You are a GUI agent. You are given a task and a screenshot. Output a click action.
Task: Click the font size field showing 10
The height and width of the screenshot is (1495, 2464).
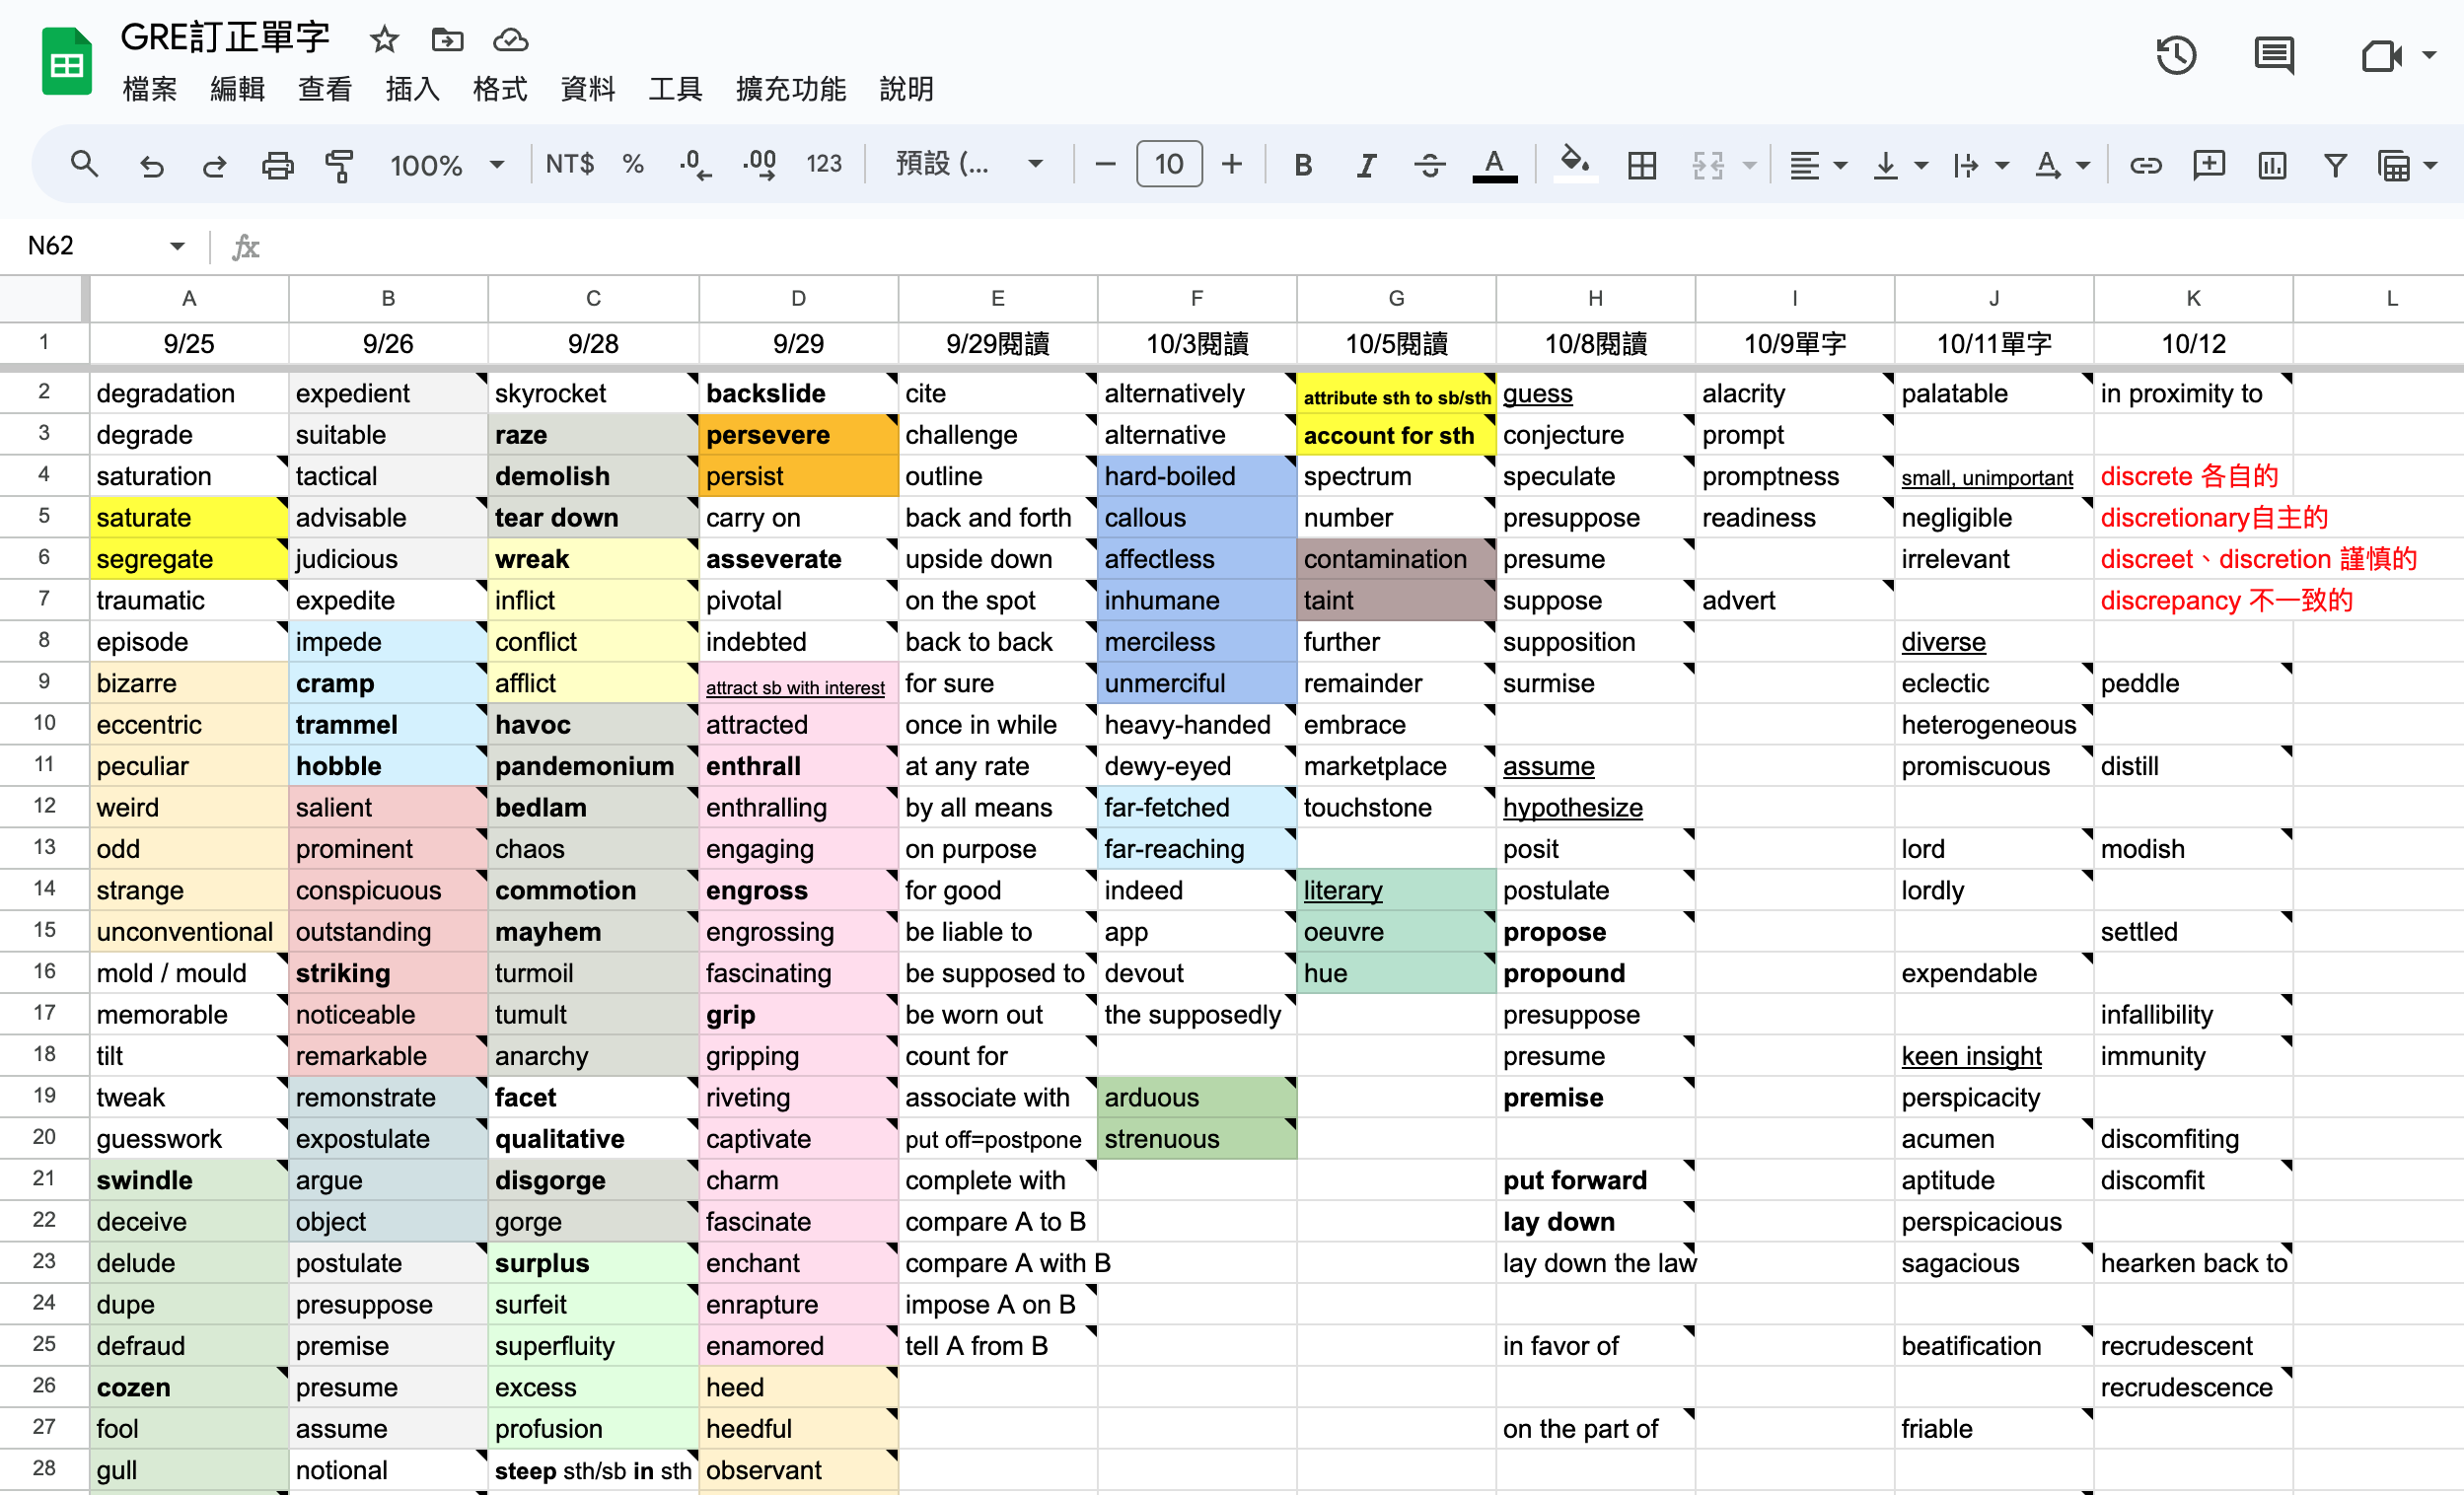[x=1169, y=164]
